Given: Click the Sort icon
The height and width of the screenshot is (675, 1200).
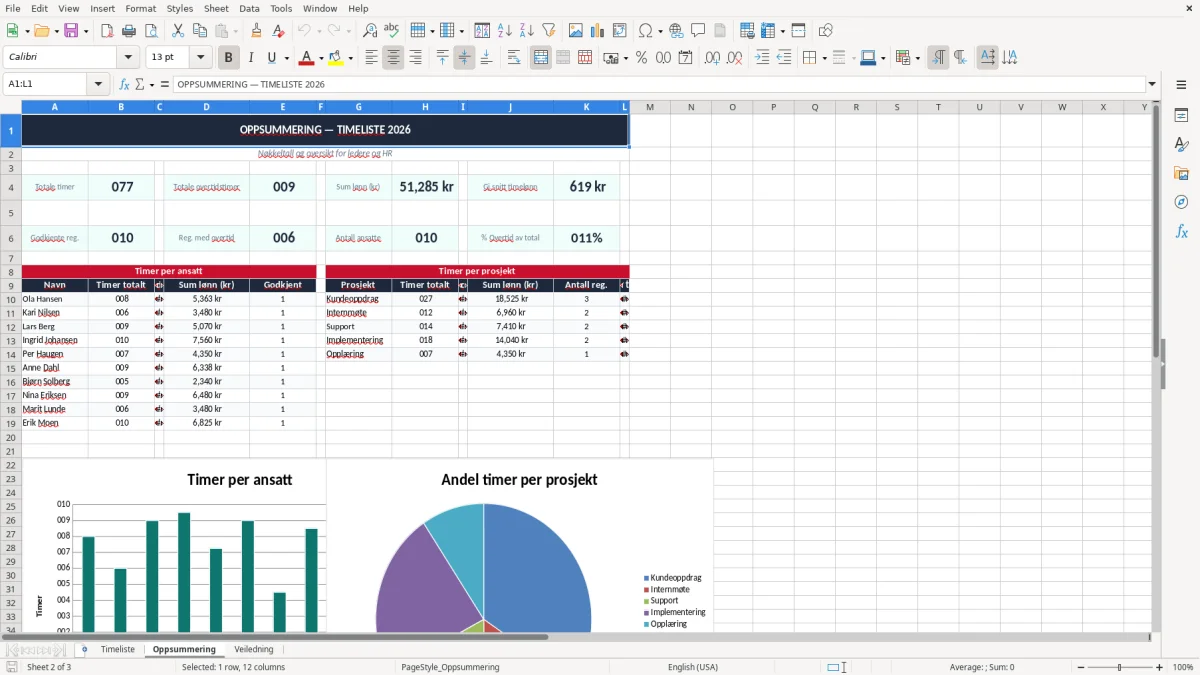Looking at the screenshot, I should [482, 31].
